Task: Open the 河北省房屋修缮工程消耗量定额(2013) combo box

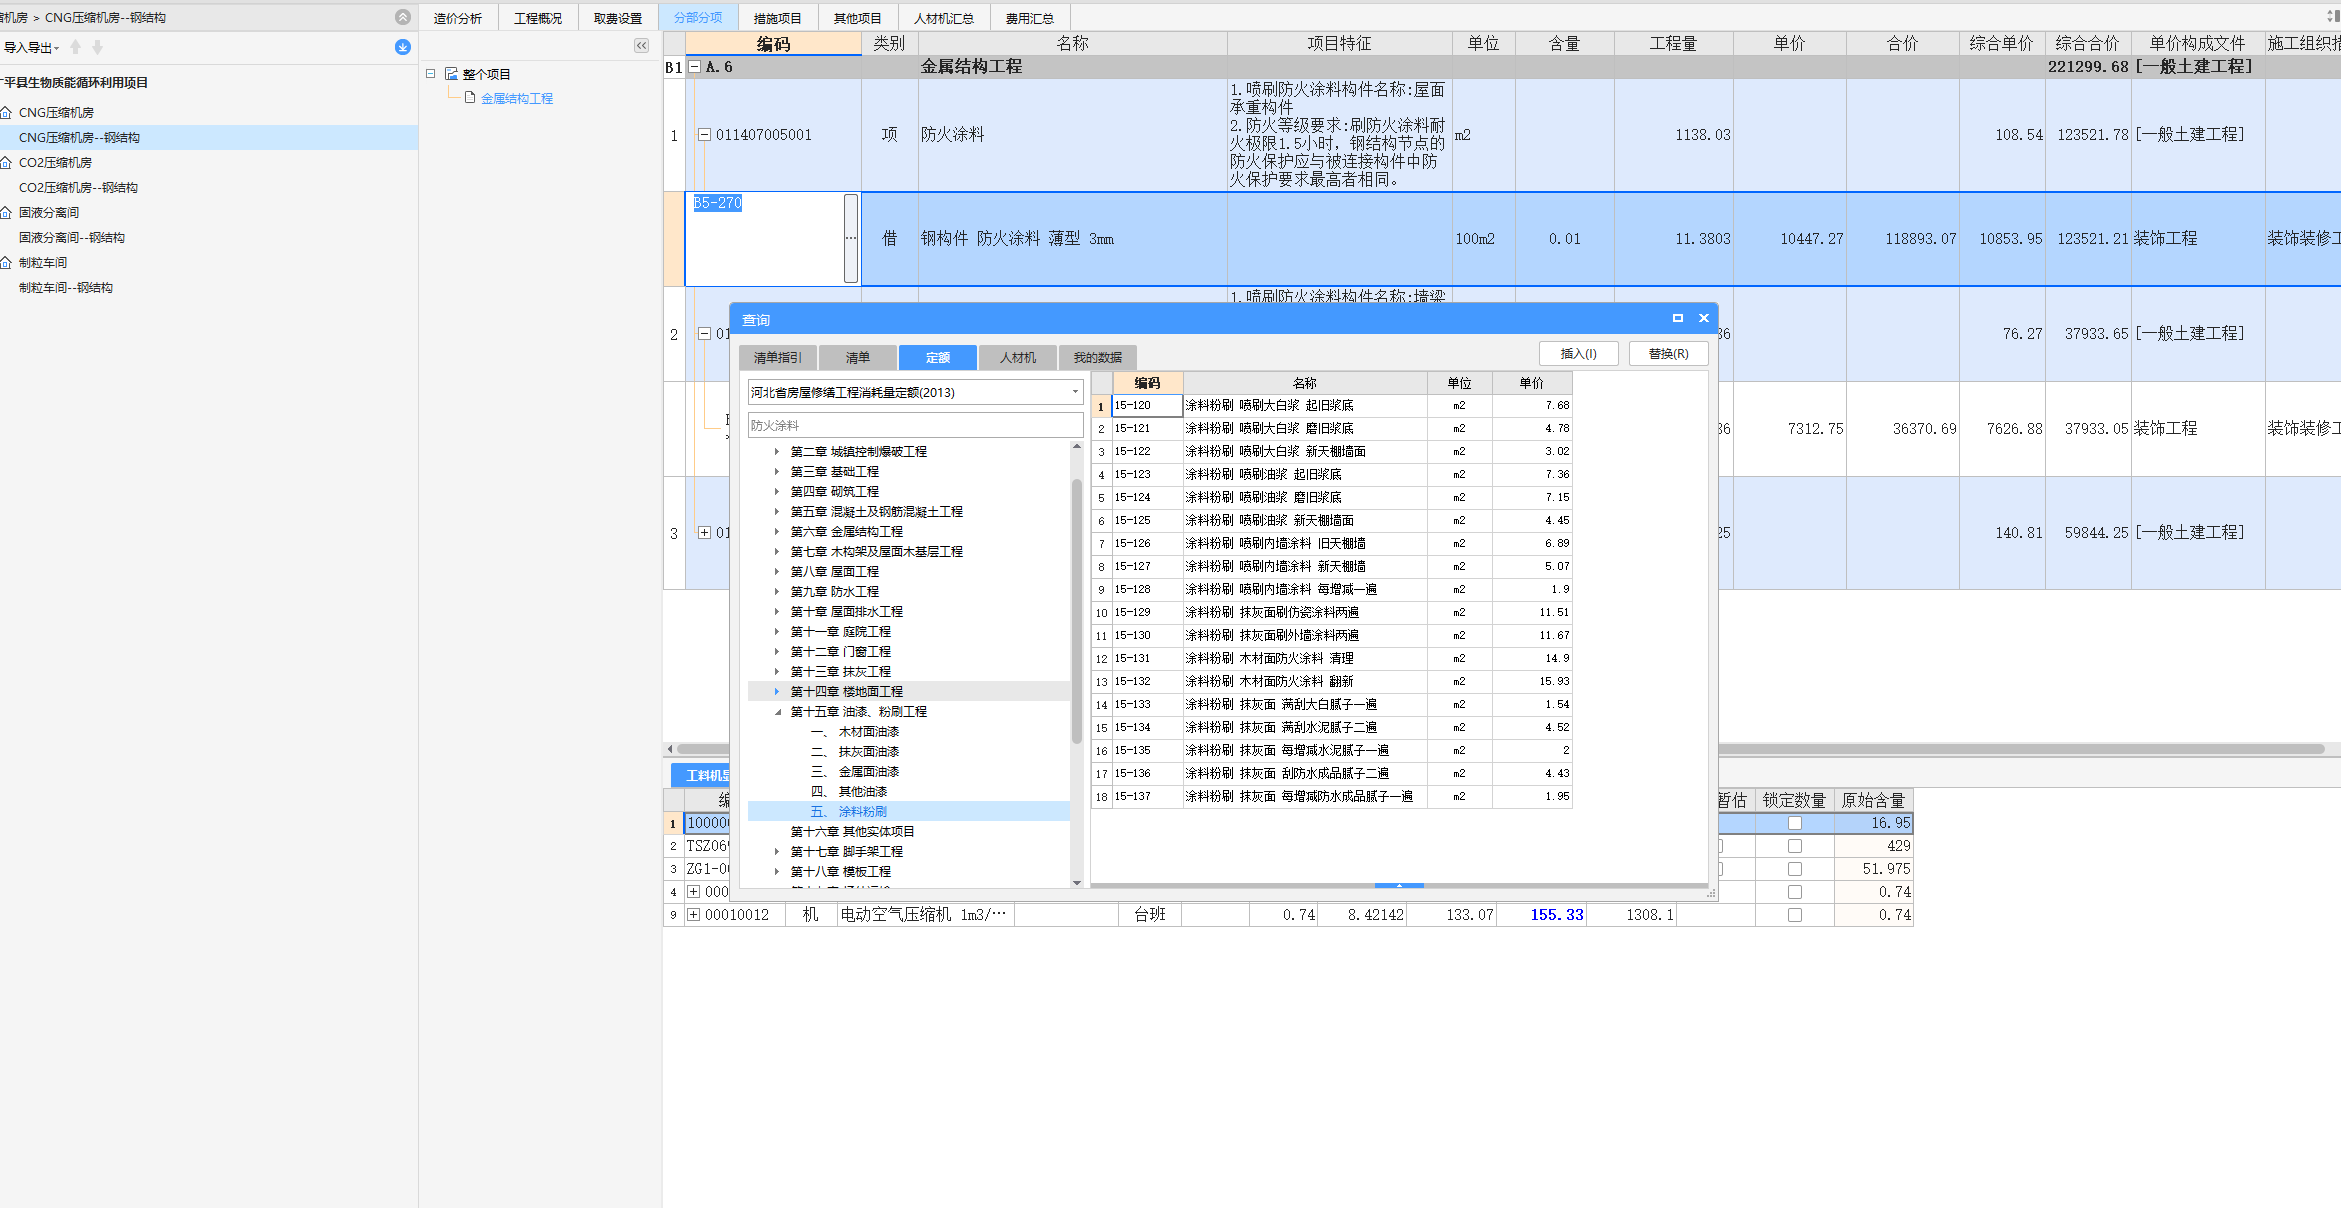Action: pyautogui.click(x=915, y=392)
